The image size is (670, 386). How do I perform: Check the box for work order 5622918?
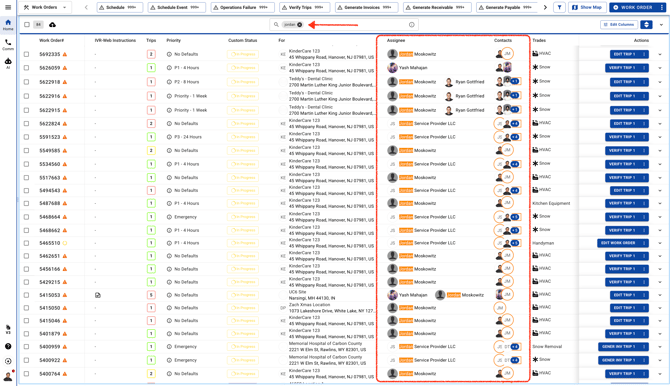point(26,82)
